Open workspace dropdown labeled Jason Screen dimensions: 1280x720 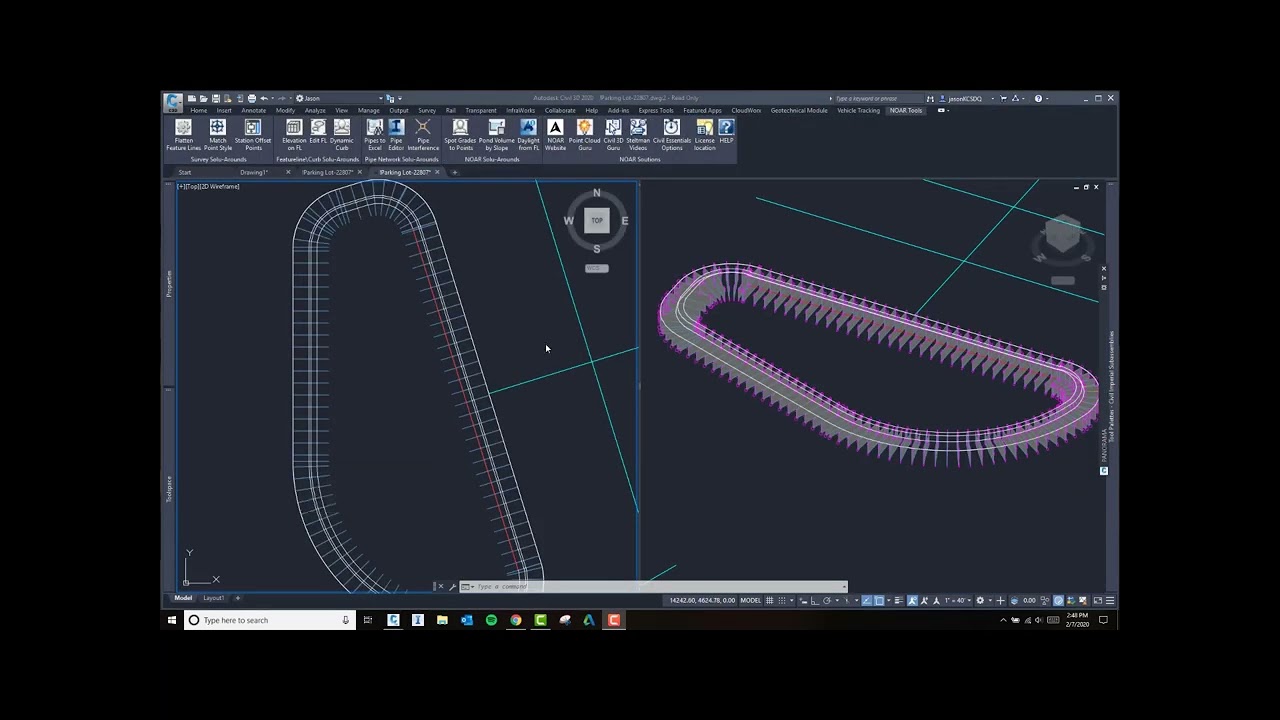pyautogui.click(x=339, y=98)
